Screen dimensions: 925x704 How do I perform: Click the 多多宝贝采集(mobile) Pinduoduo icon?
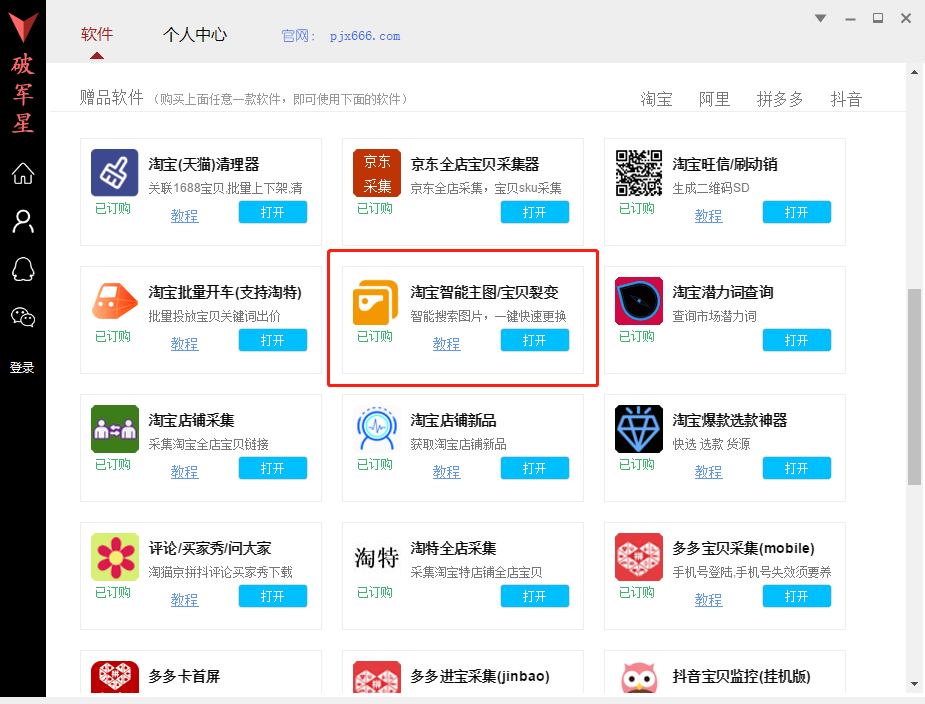click(x=639, y=557)
